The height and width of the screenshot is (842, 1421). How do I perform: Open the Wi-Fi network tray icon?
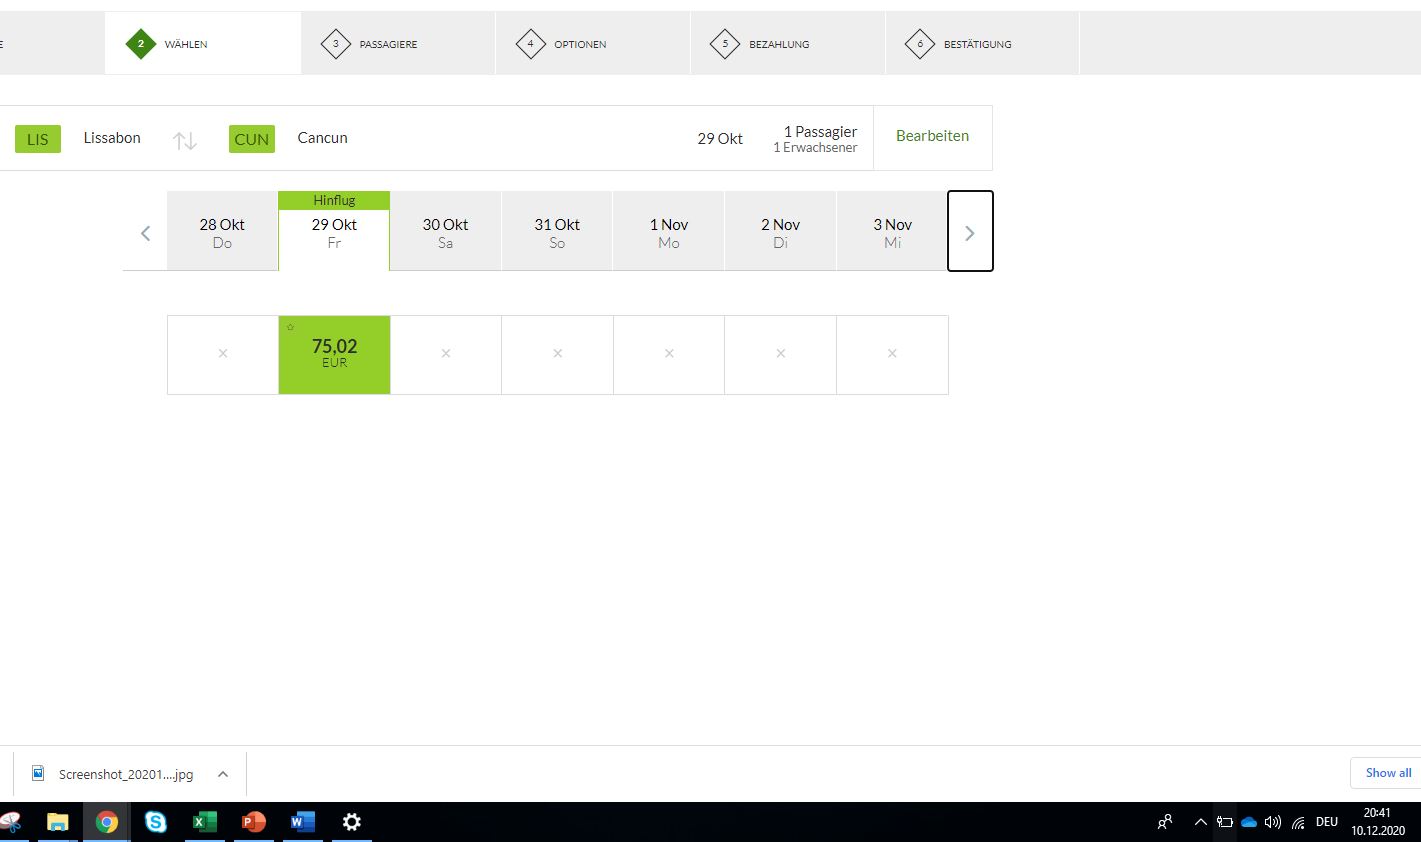click(x=1298, y=822)
